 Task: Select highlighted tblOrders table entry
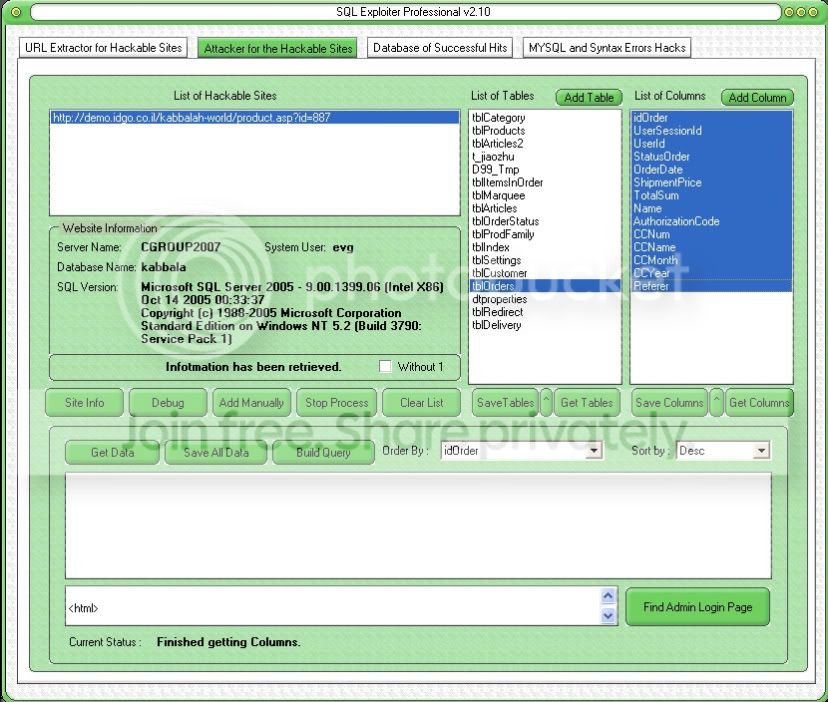coord(545,286)
